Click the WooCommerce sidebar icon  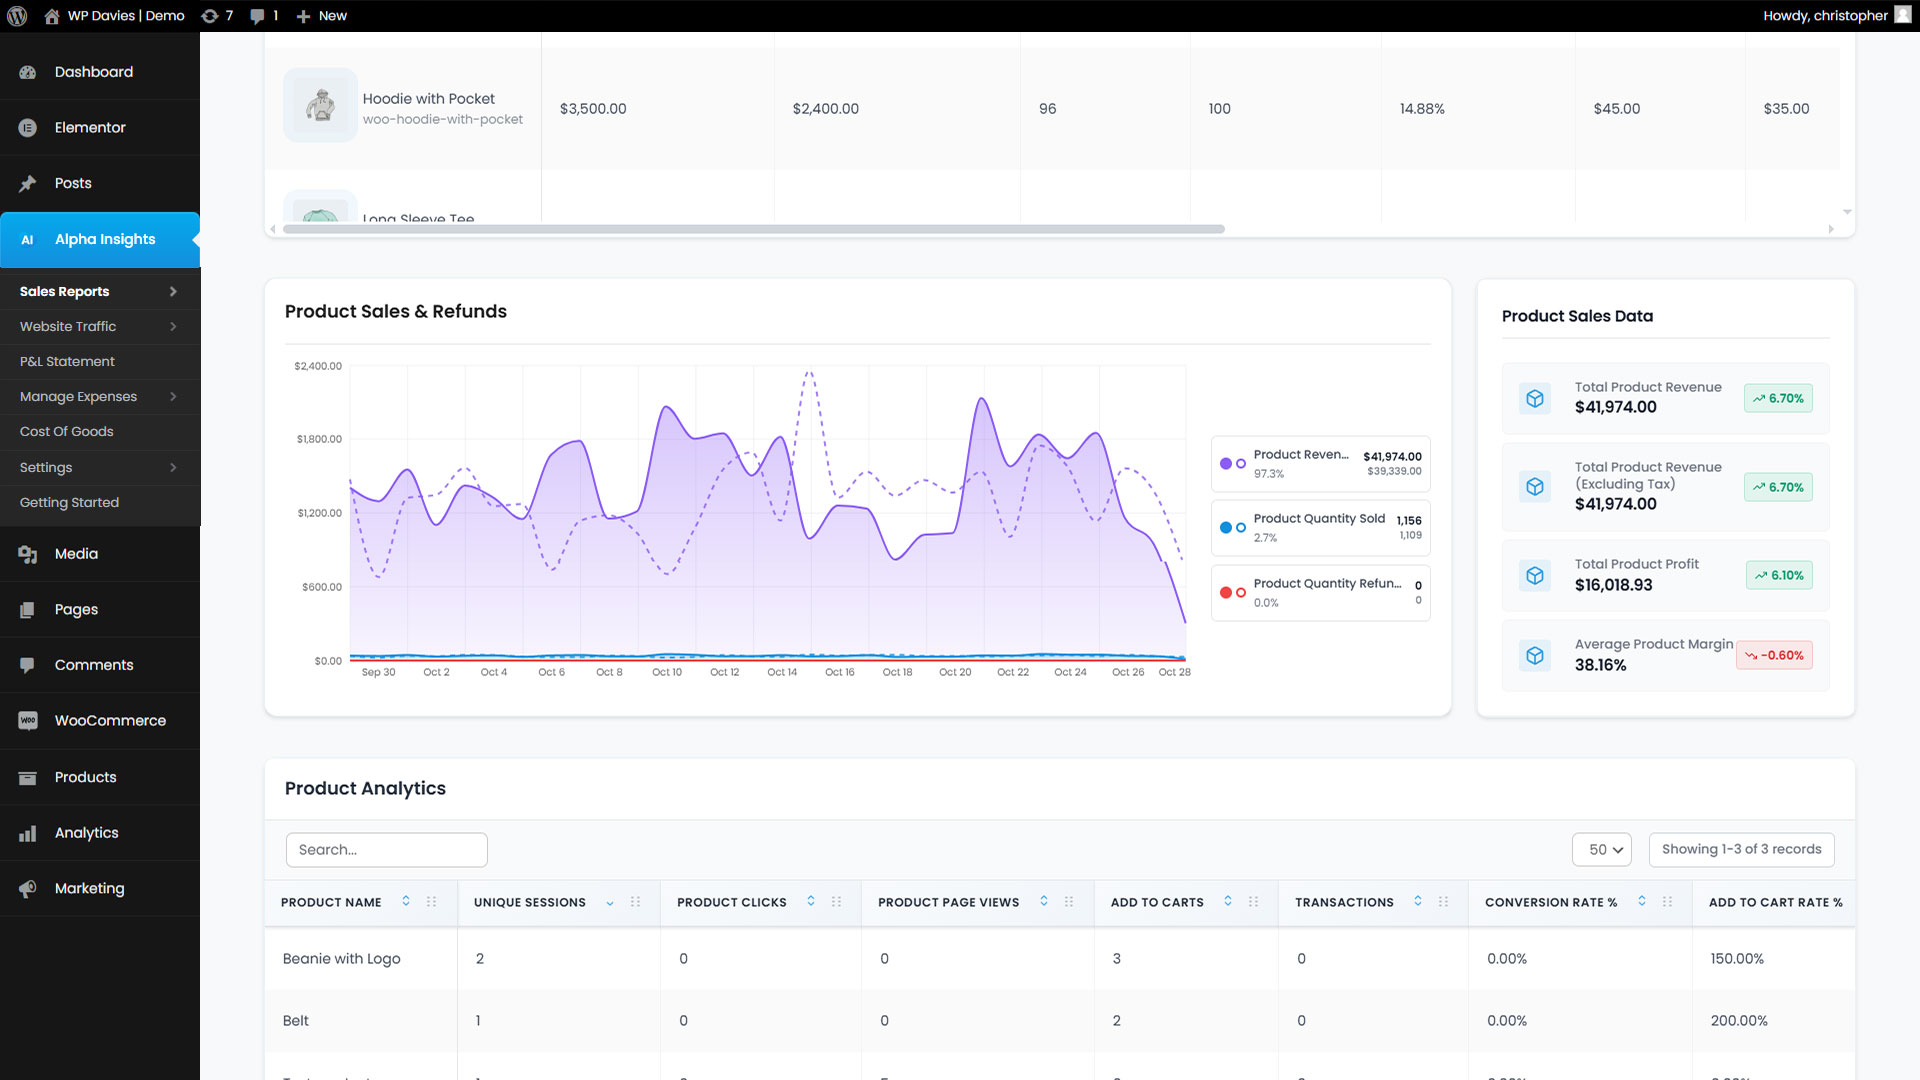[28, 721]
